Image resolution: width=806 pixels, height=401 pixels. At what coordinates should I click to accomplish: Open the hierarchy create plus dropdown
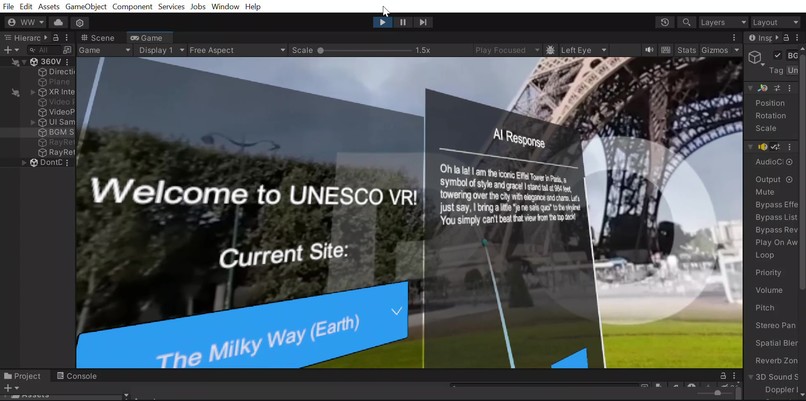point(11,50)
